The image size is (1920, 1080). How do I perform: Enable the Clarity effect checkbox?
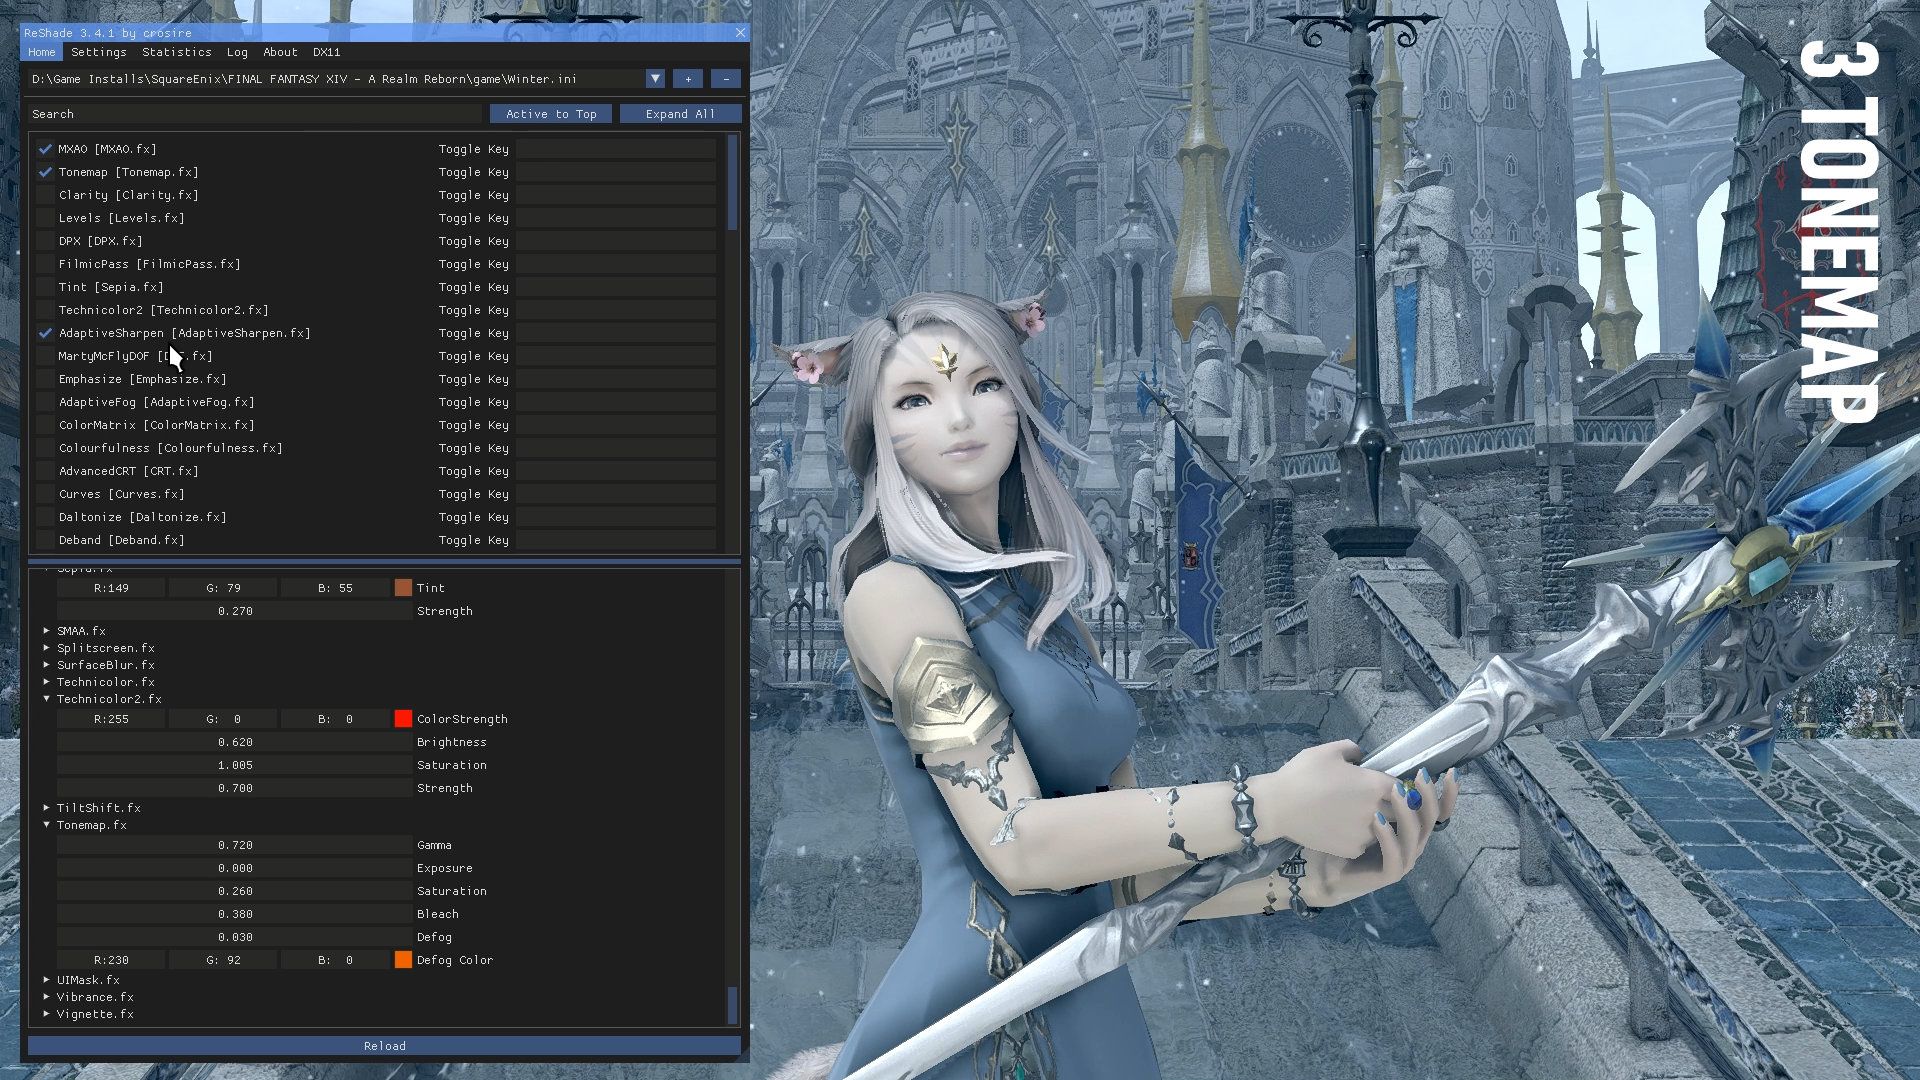click(45, 195)
